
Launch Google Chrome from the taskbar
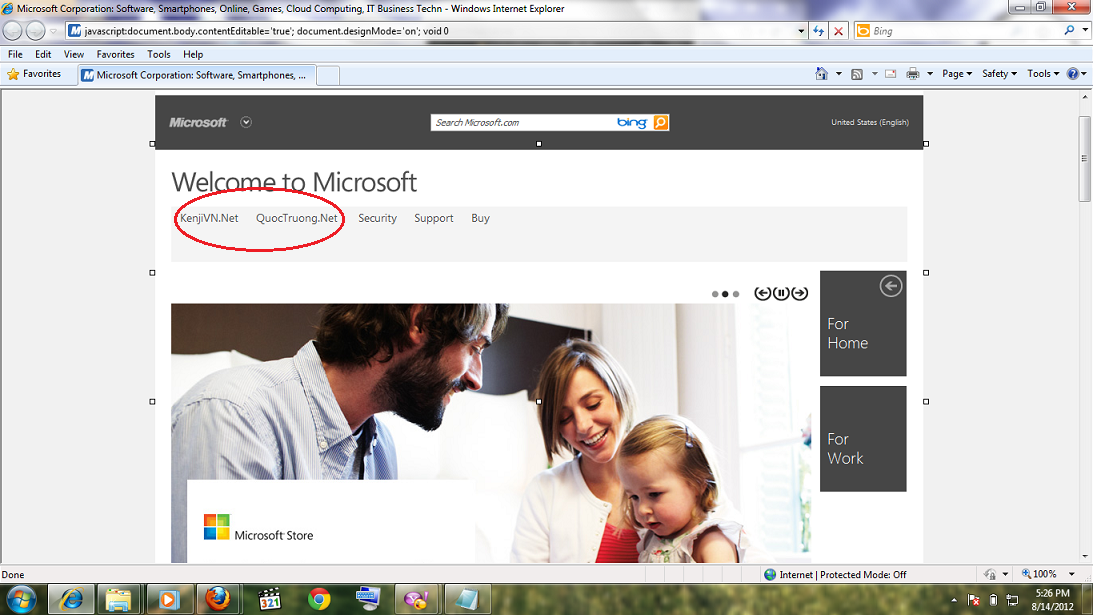[319, 599]
